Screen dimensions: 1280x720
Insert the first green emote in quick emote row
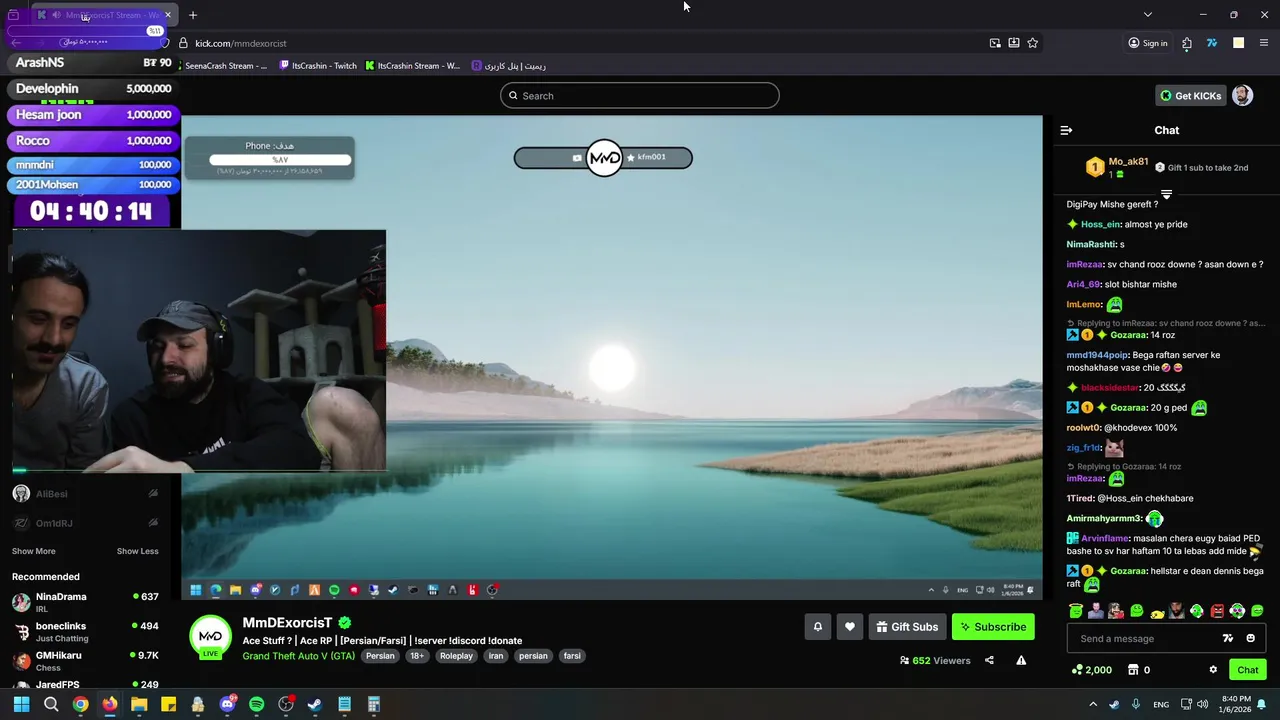(1075, 611)
